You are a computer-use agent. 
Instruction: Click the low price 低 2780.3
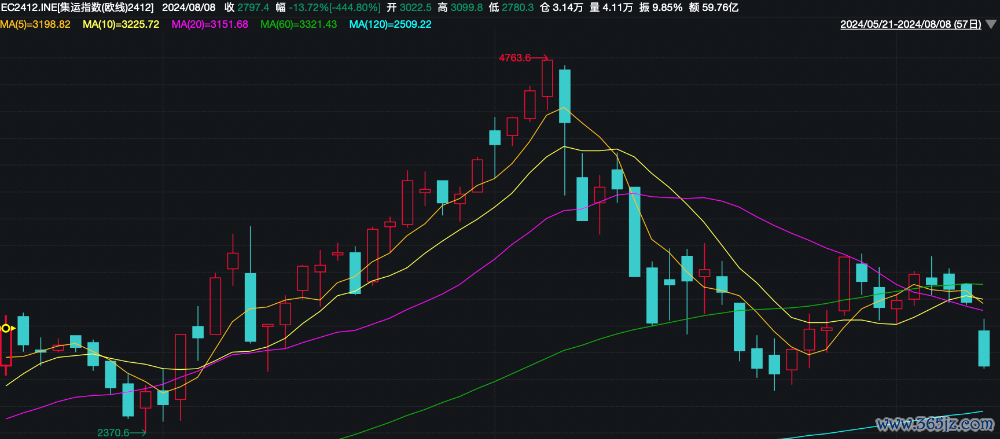click(511, 8)
